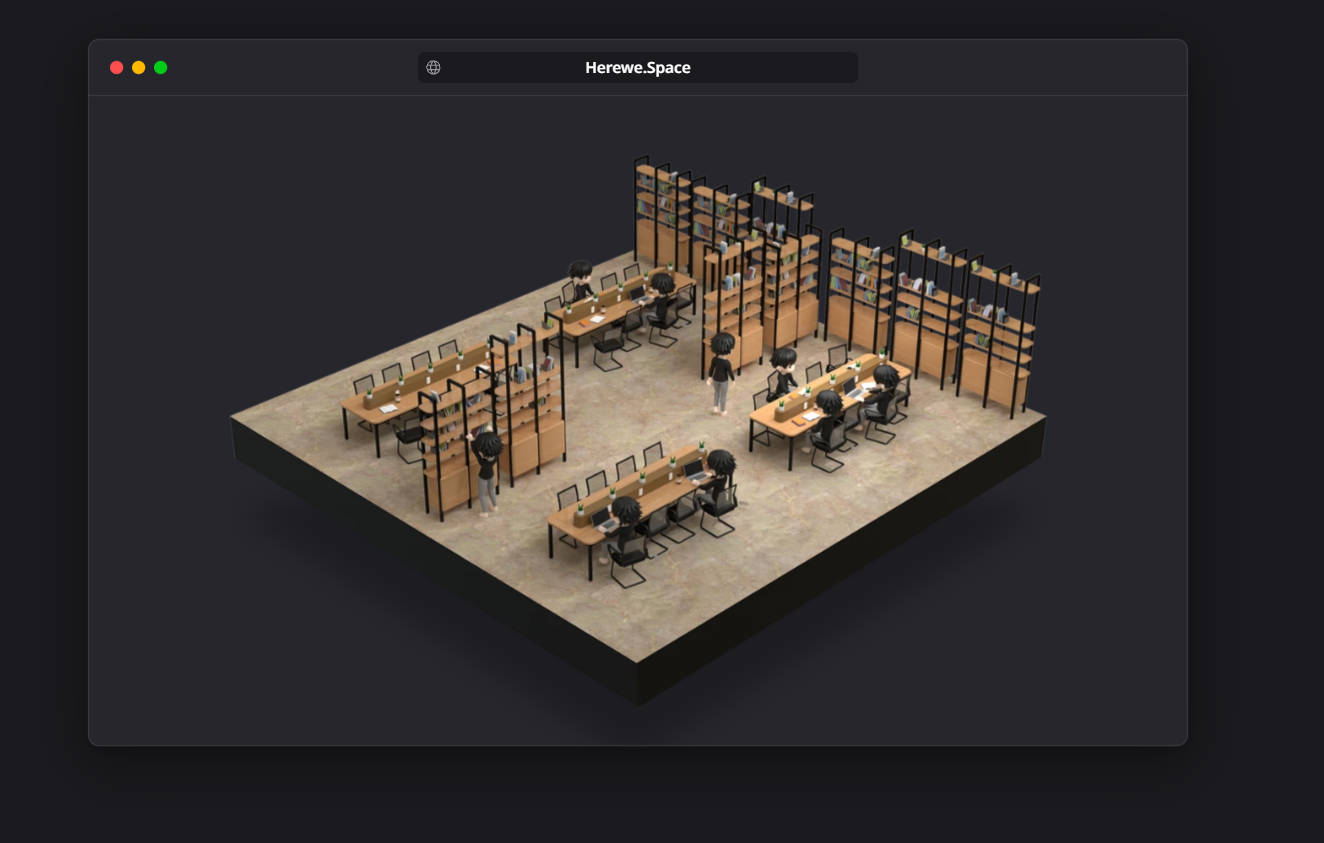Click standing character behind the right desk

(783, 373)
